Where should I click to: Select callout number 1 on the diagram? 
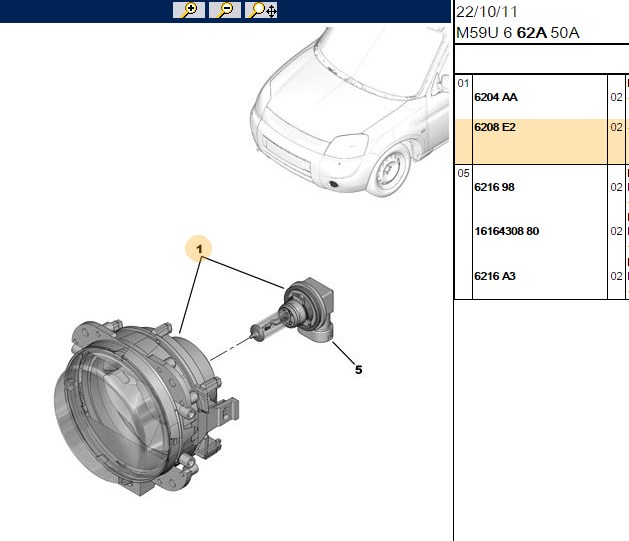point(199,249)
